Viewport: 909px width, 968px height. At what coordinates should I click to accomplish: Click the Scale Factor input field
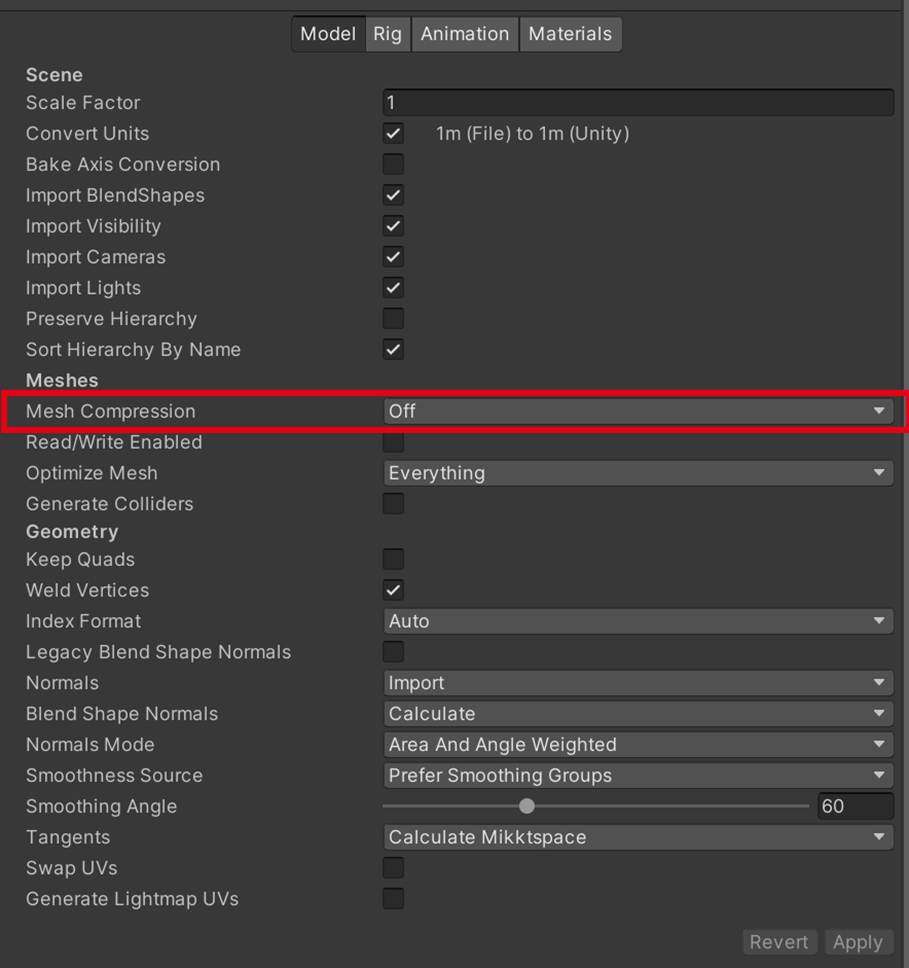point(638,103)
